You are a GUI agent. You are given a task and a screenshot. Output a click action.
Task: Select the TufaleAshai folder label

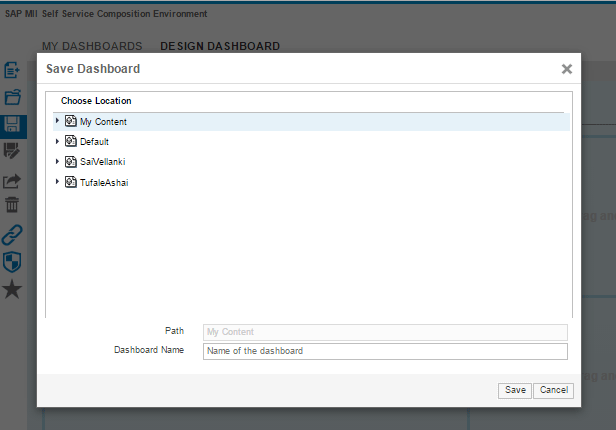pyautogui.click(x=104, y=182)
